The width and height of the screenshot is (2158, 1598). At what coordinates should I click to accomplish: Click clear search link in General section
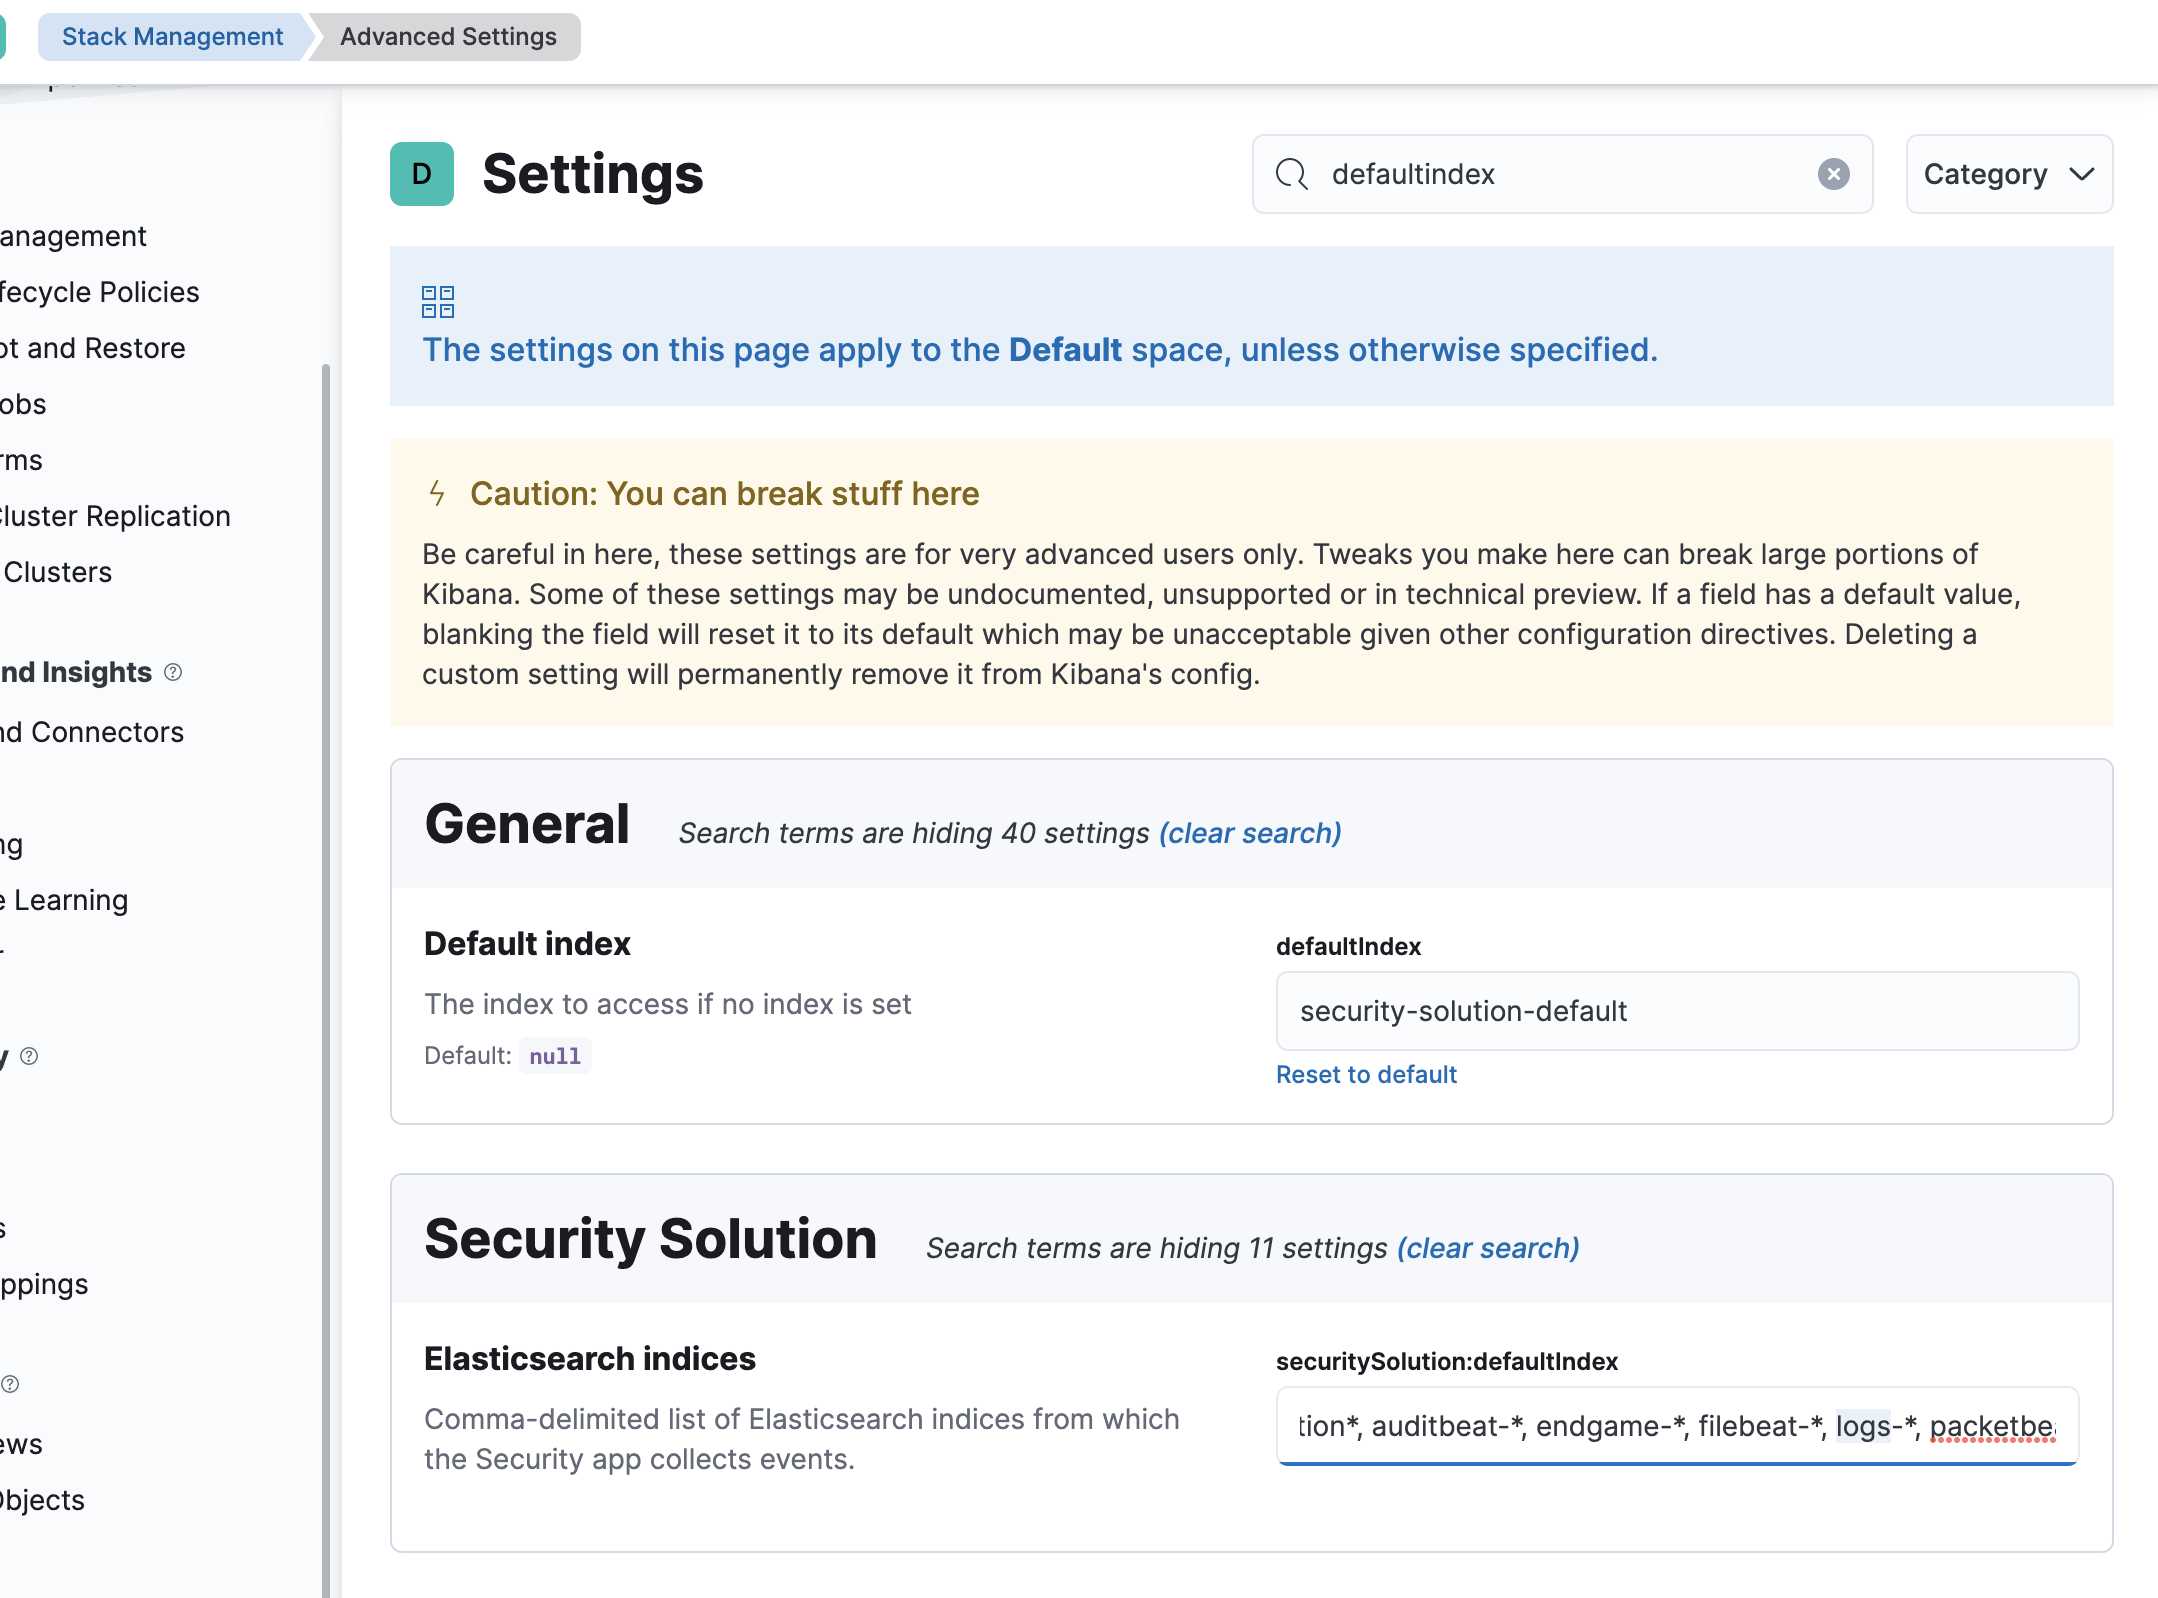tap(1250, 833)
